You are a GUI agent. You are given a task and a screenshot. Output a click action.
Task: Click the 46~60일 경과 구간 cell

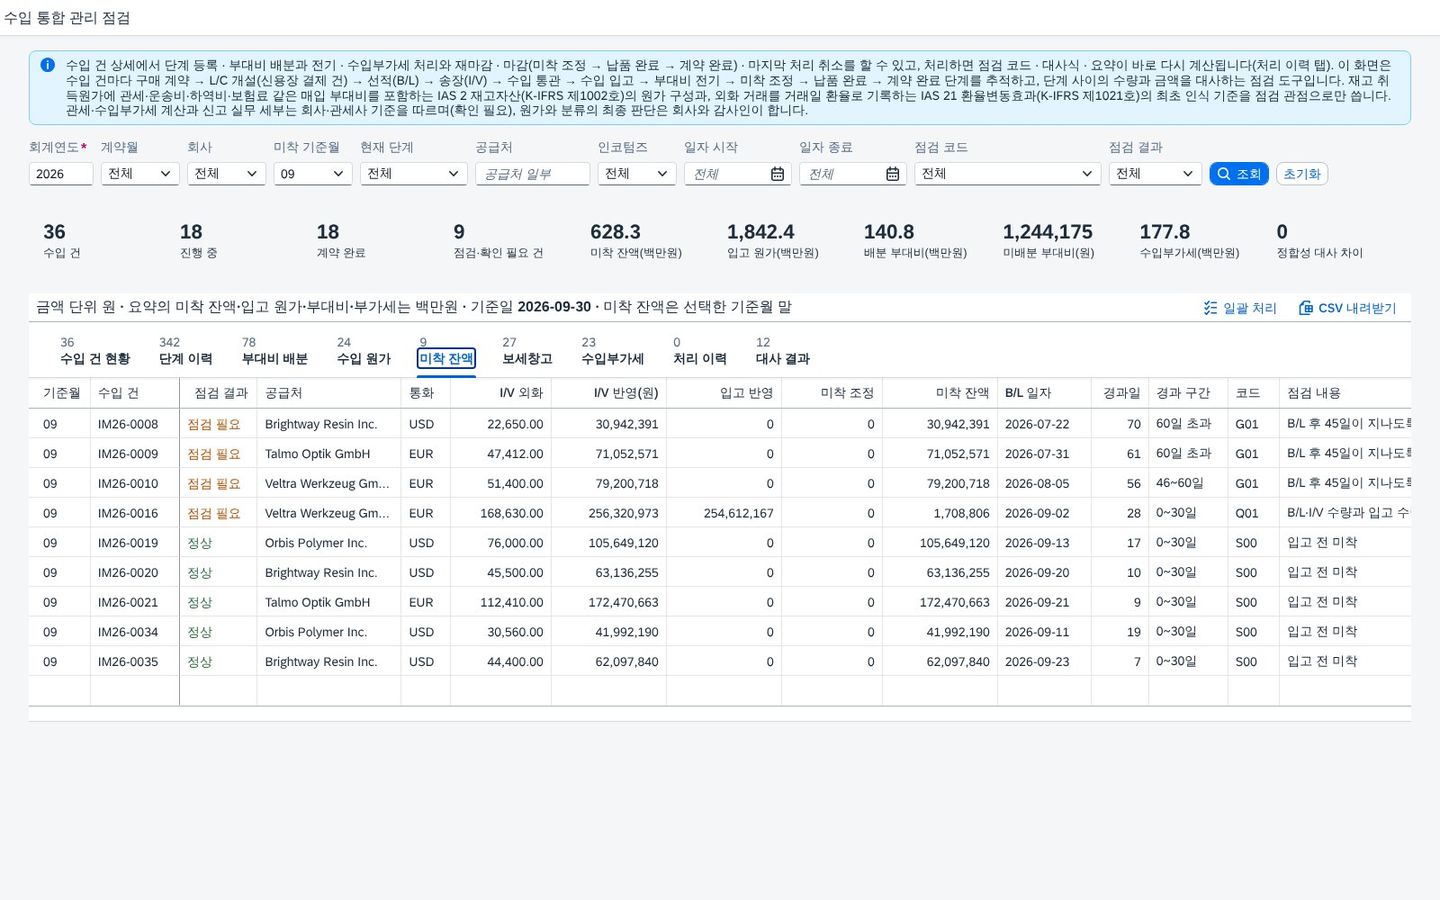coord(1180,484)
